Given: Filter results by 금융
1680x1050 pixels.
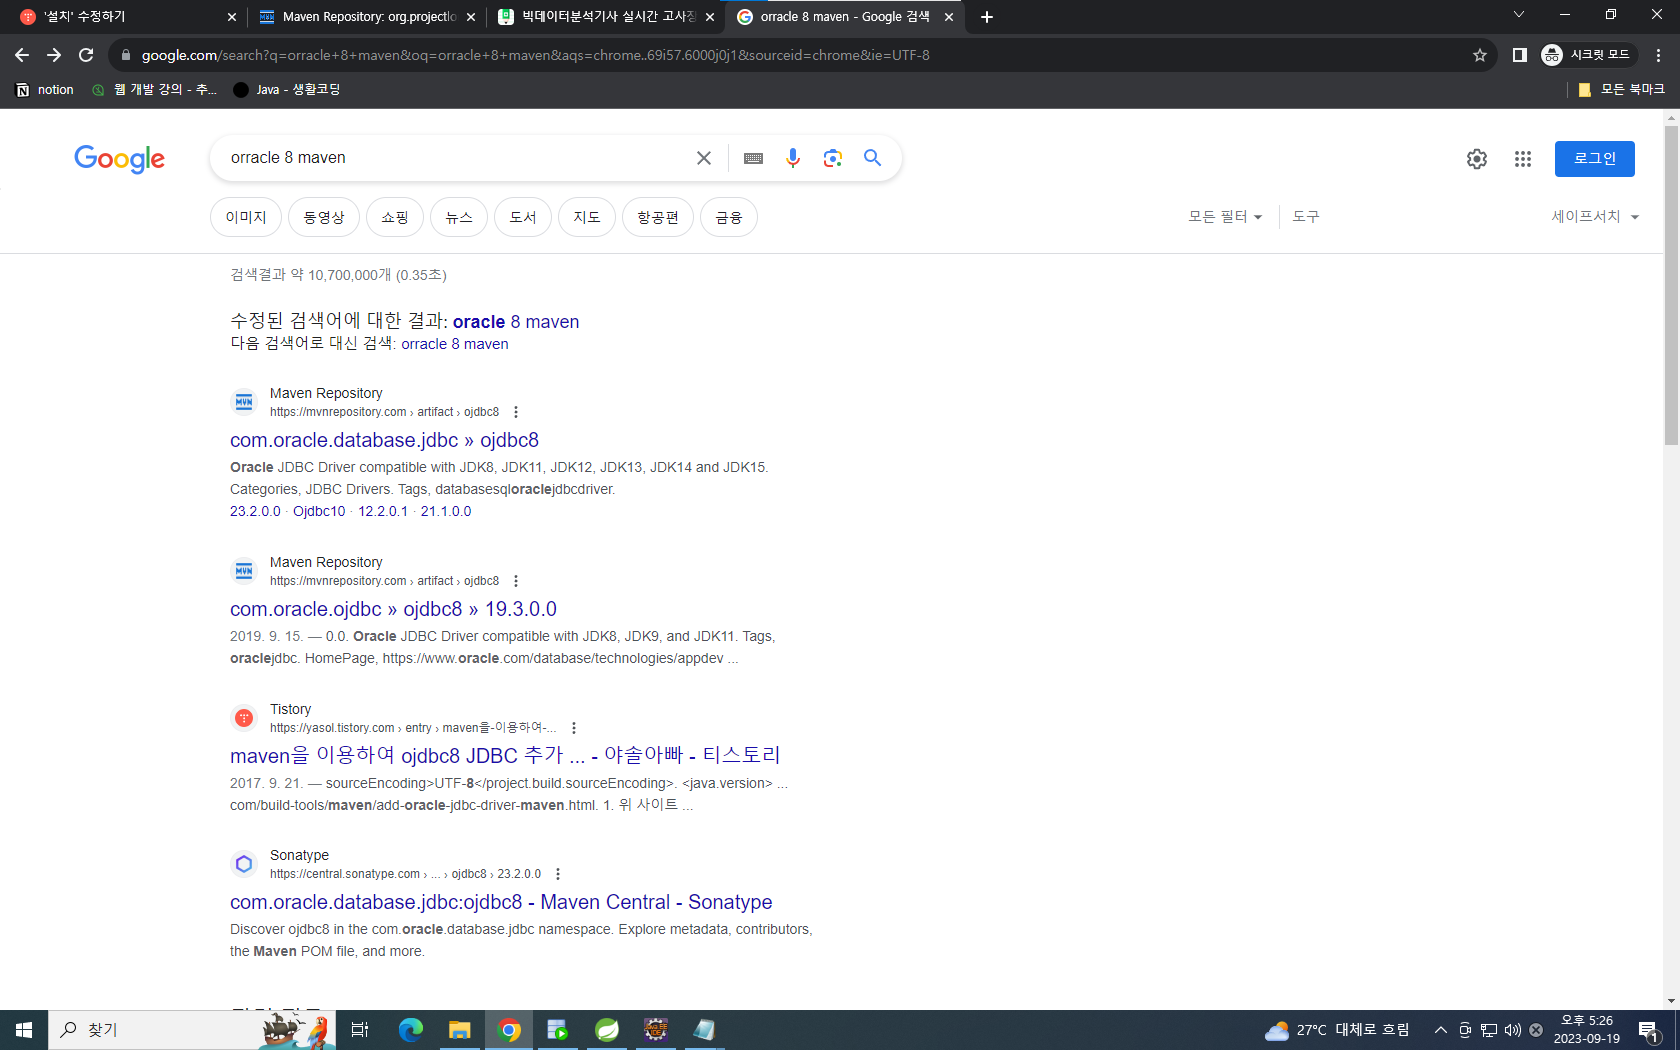Looking at the screenshot, I should click(729, 217).
